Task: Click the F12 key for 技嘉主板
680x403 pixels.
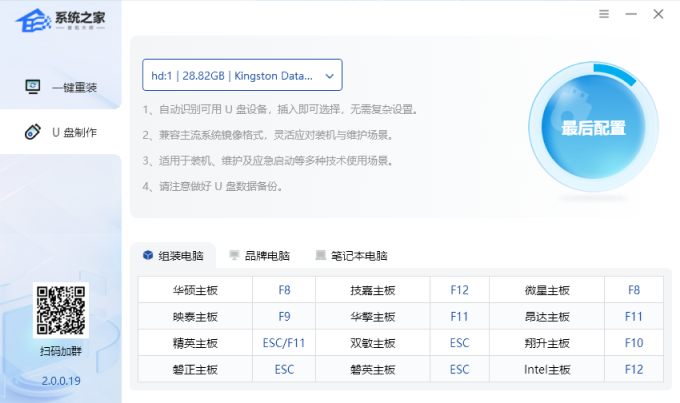Action: 460,290
